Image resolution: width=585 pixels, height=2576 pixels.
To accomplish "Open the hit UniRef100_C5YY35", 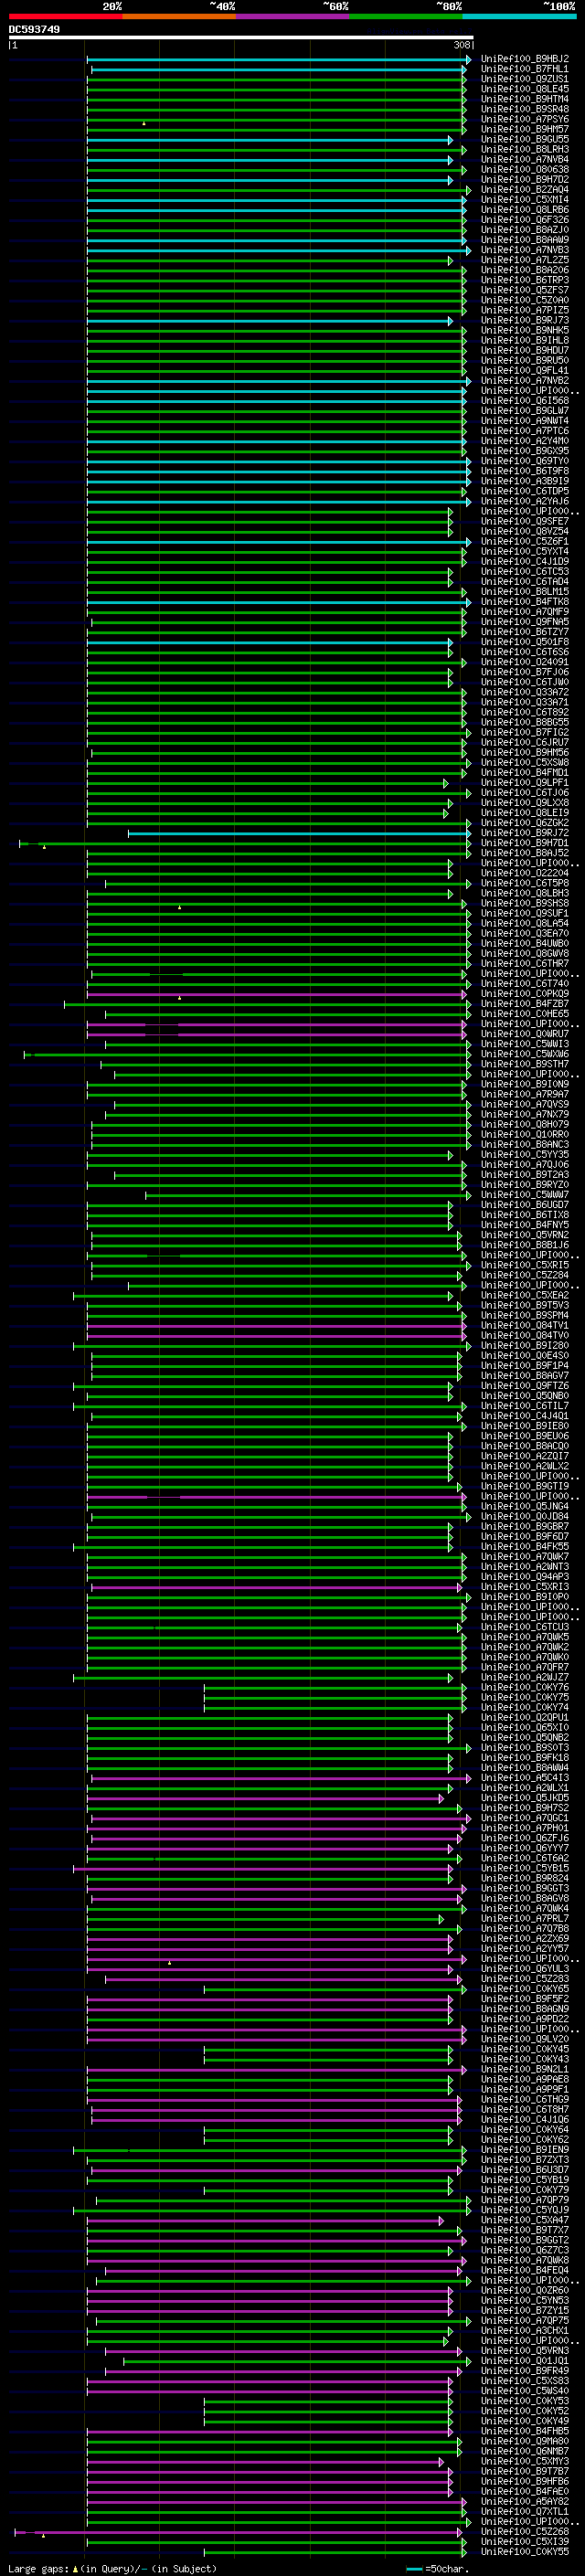I will click(525, 1155).
